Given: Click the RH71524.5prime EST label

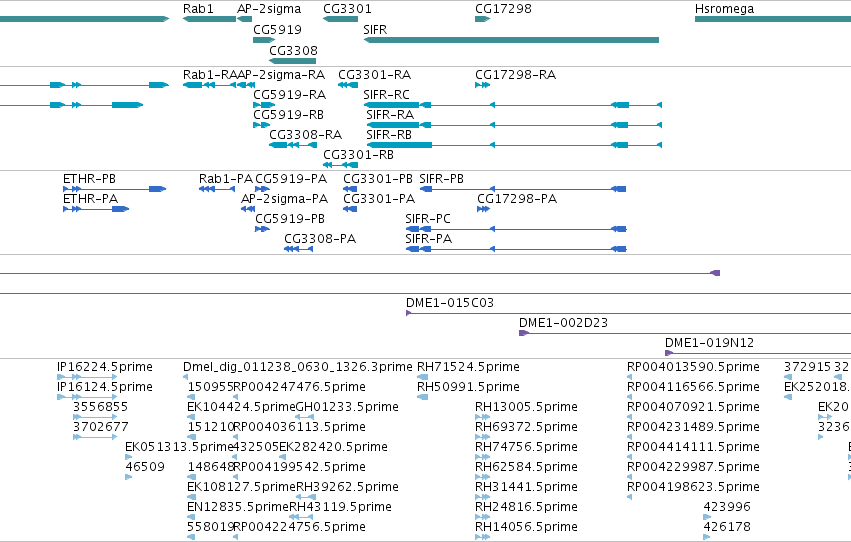Looking at the screenshot, I should click(x=468, y=367).
